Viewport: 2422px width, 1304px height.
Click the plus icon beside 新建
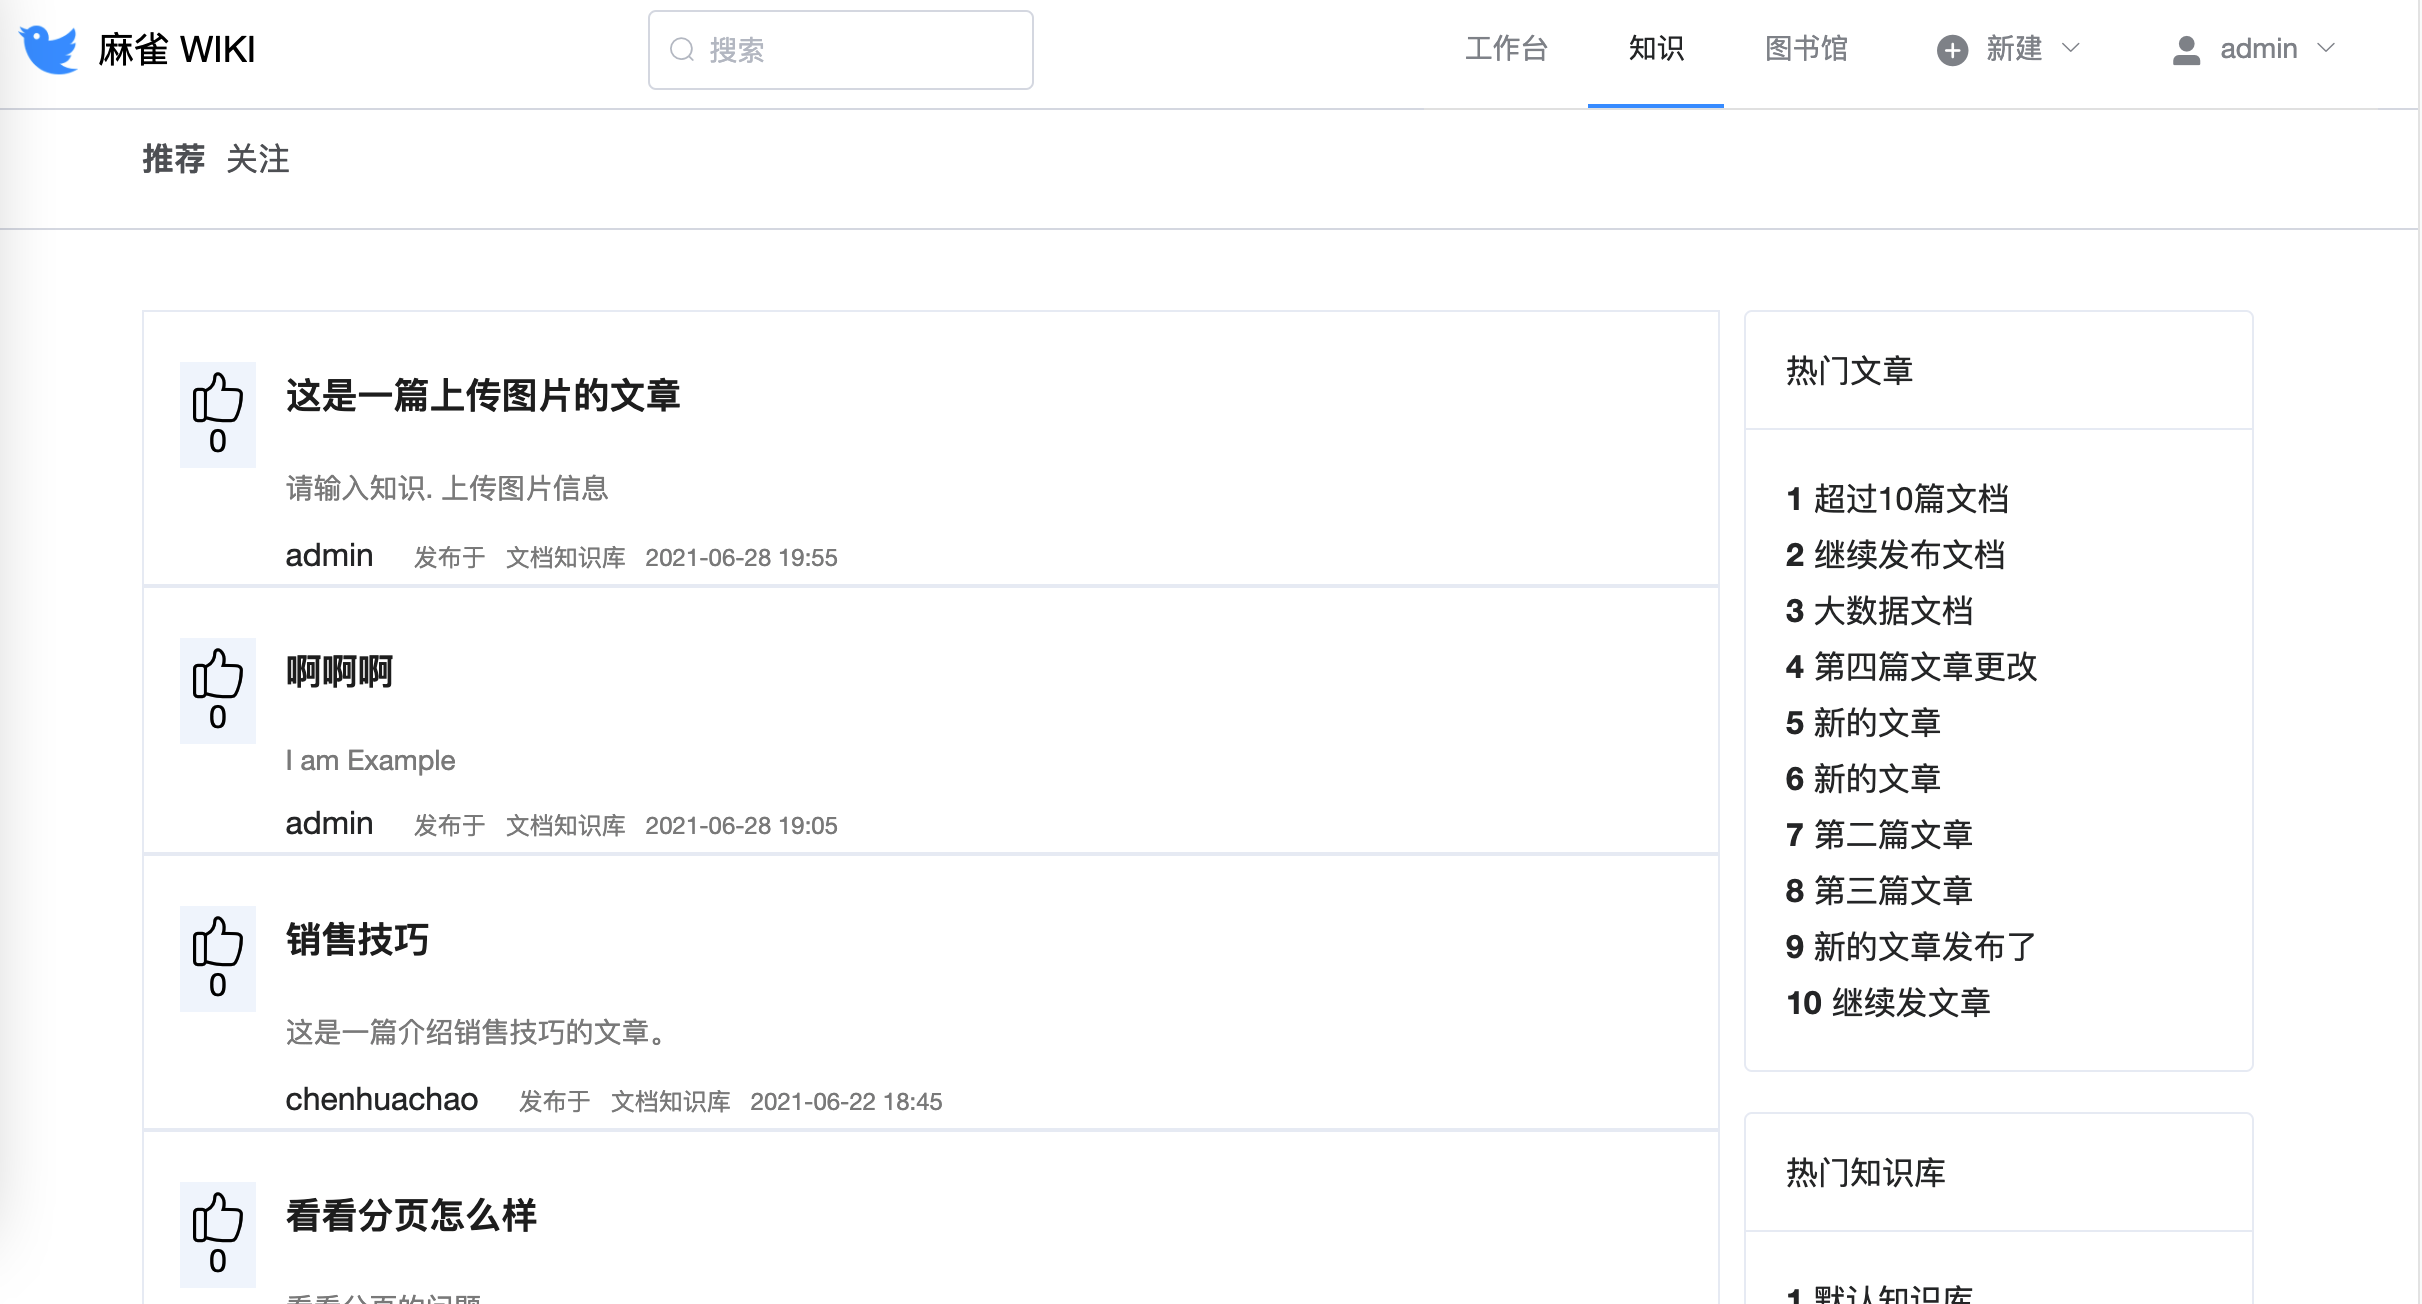[1951, 50]
